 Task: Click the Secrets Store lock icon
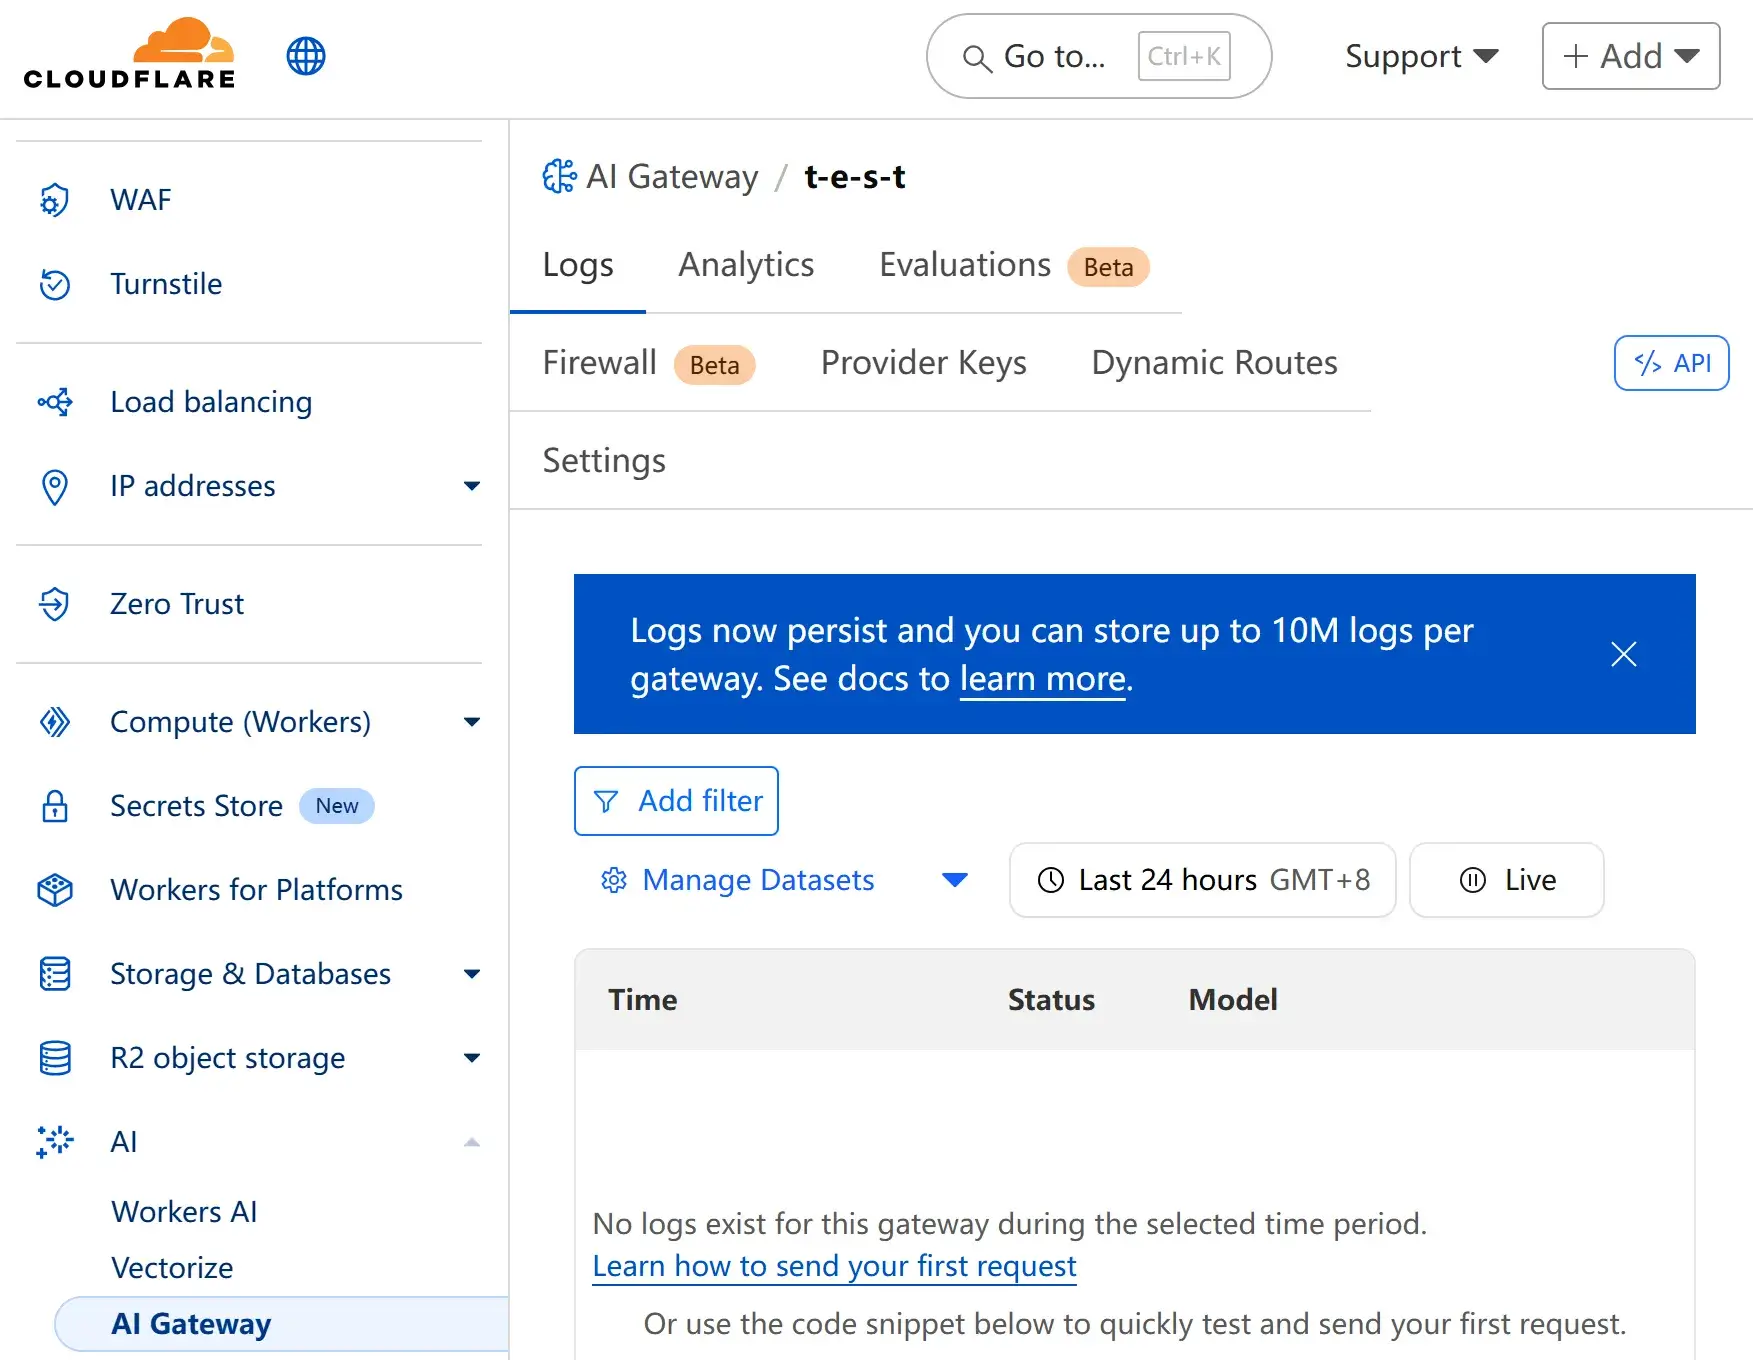pos(55,806)
